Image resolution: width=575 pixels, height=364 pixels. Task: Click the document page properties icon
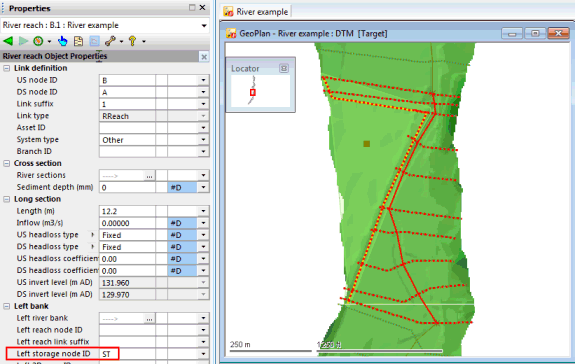tap(78, 41)
